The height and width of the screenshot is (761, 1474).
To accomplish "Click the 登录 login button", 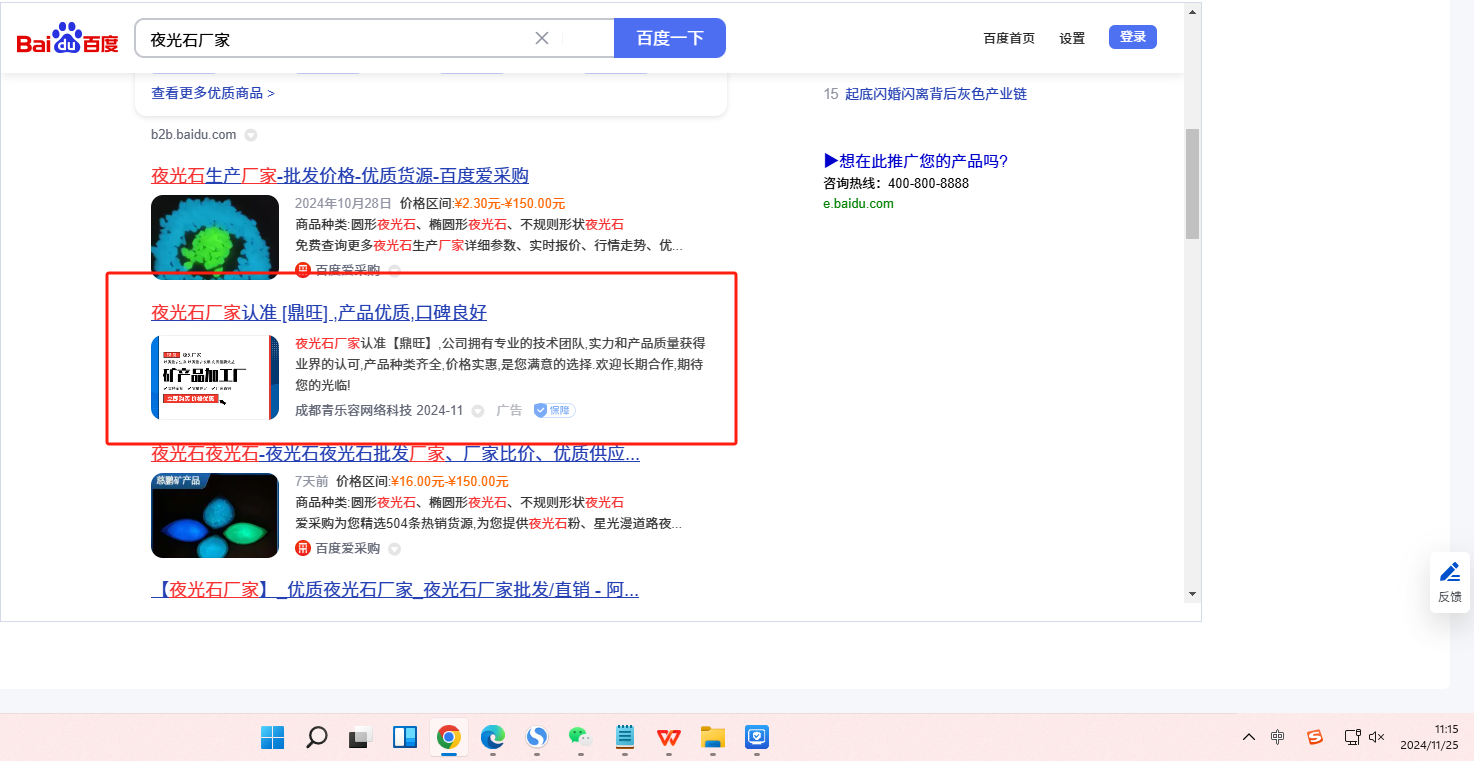I will pos(1132,37).
